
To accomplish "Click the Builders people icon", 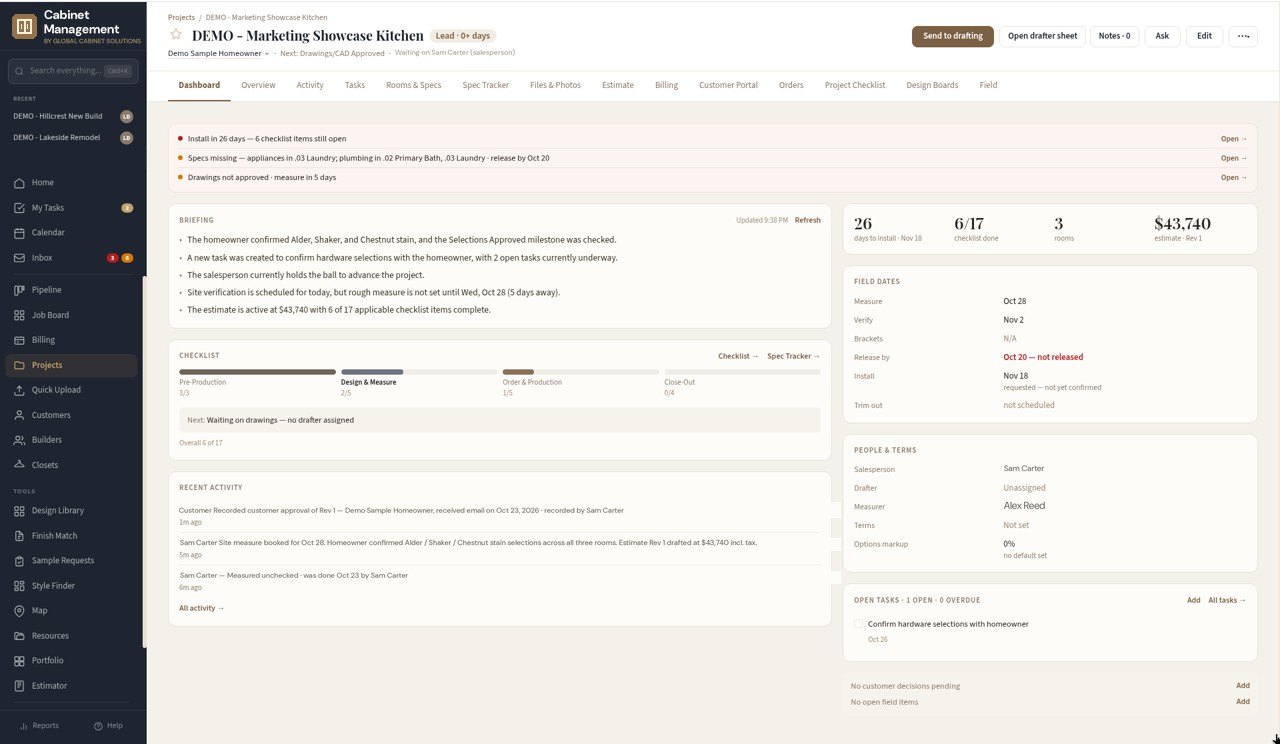I will (20, 440).
